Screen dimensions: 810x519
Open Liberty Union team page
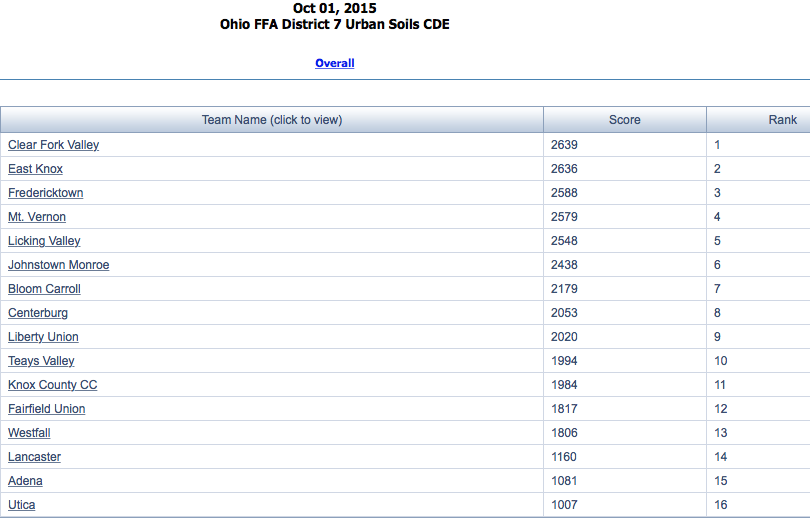pos(43,337)
